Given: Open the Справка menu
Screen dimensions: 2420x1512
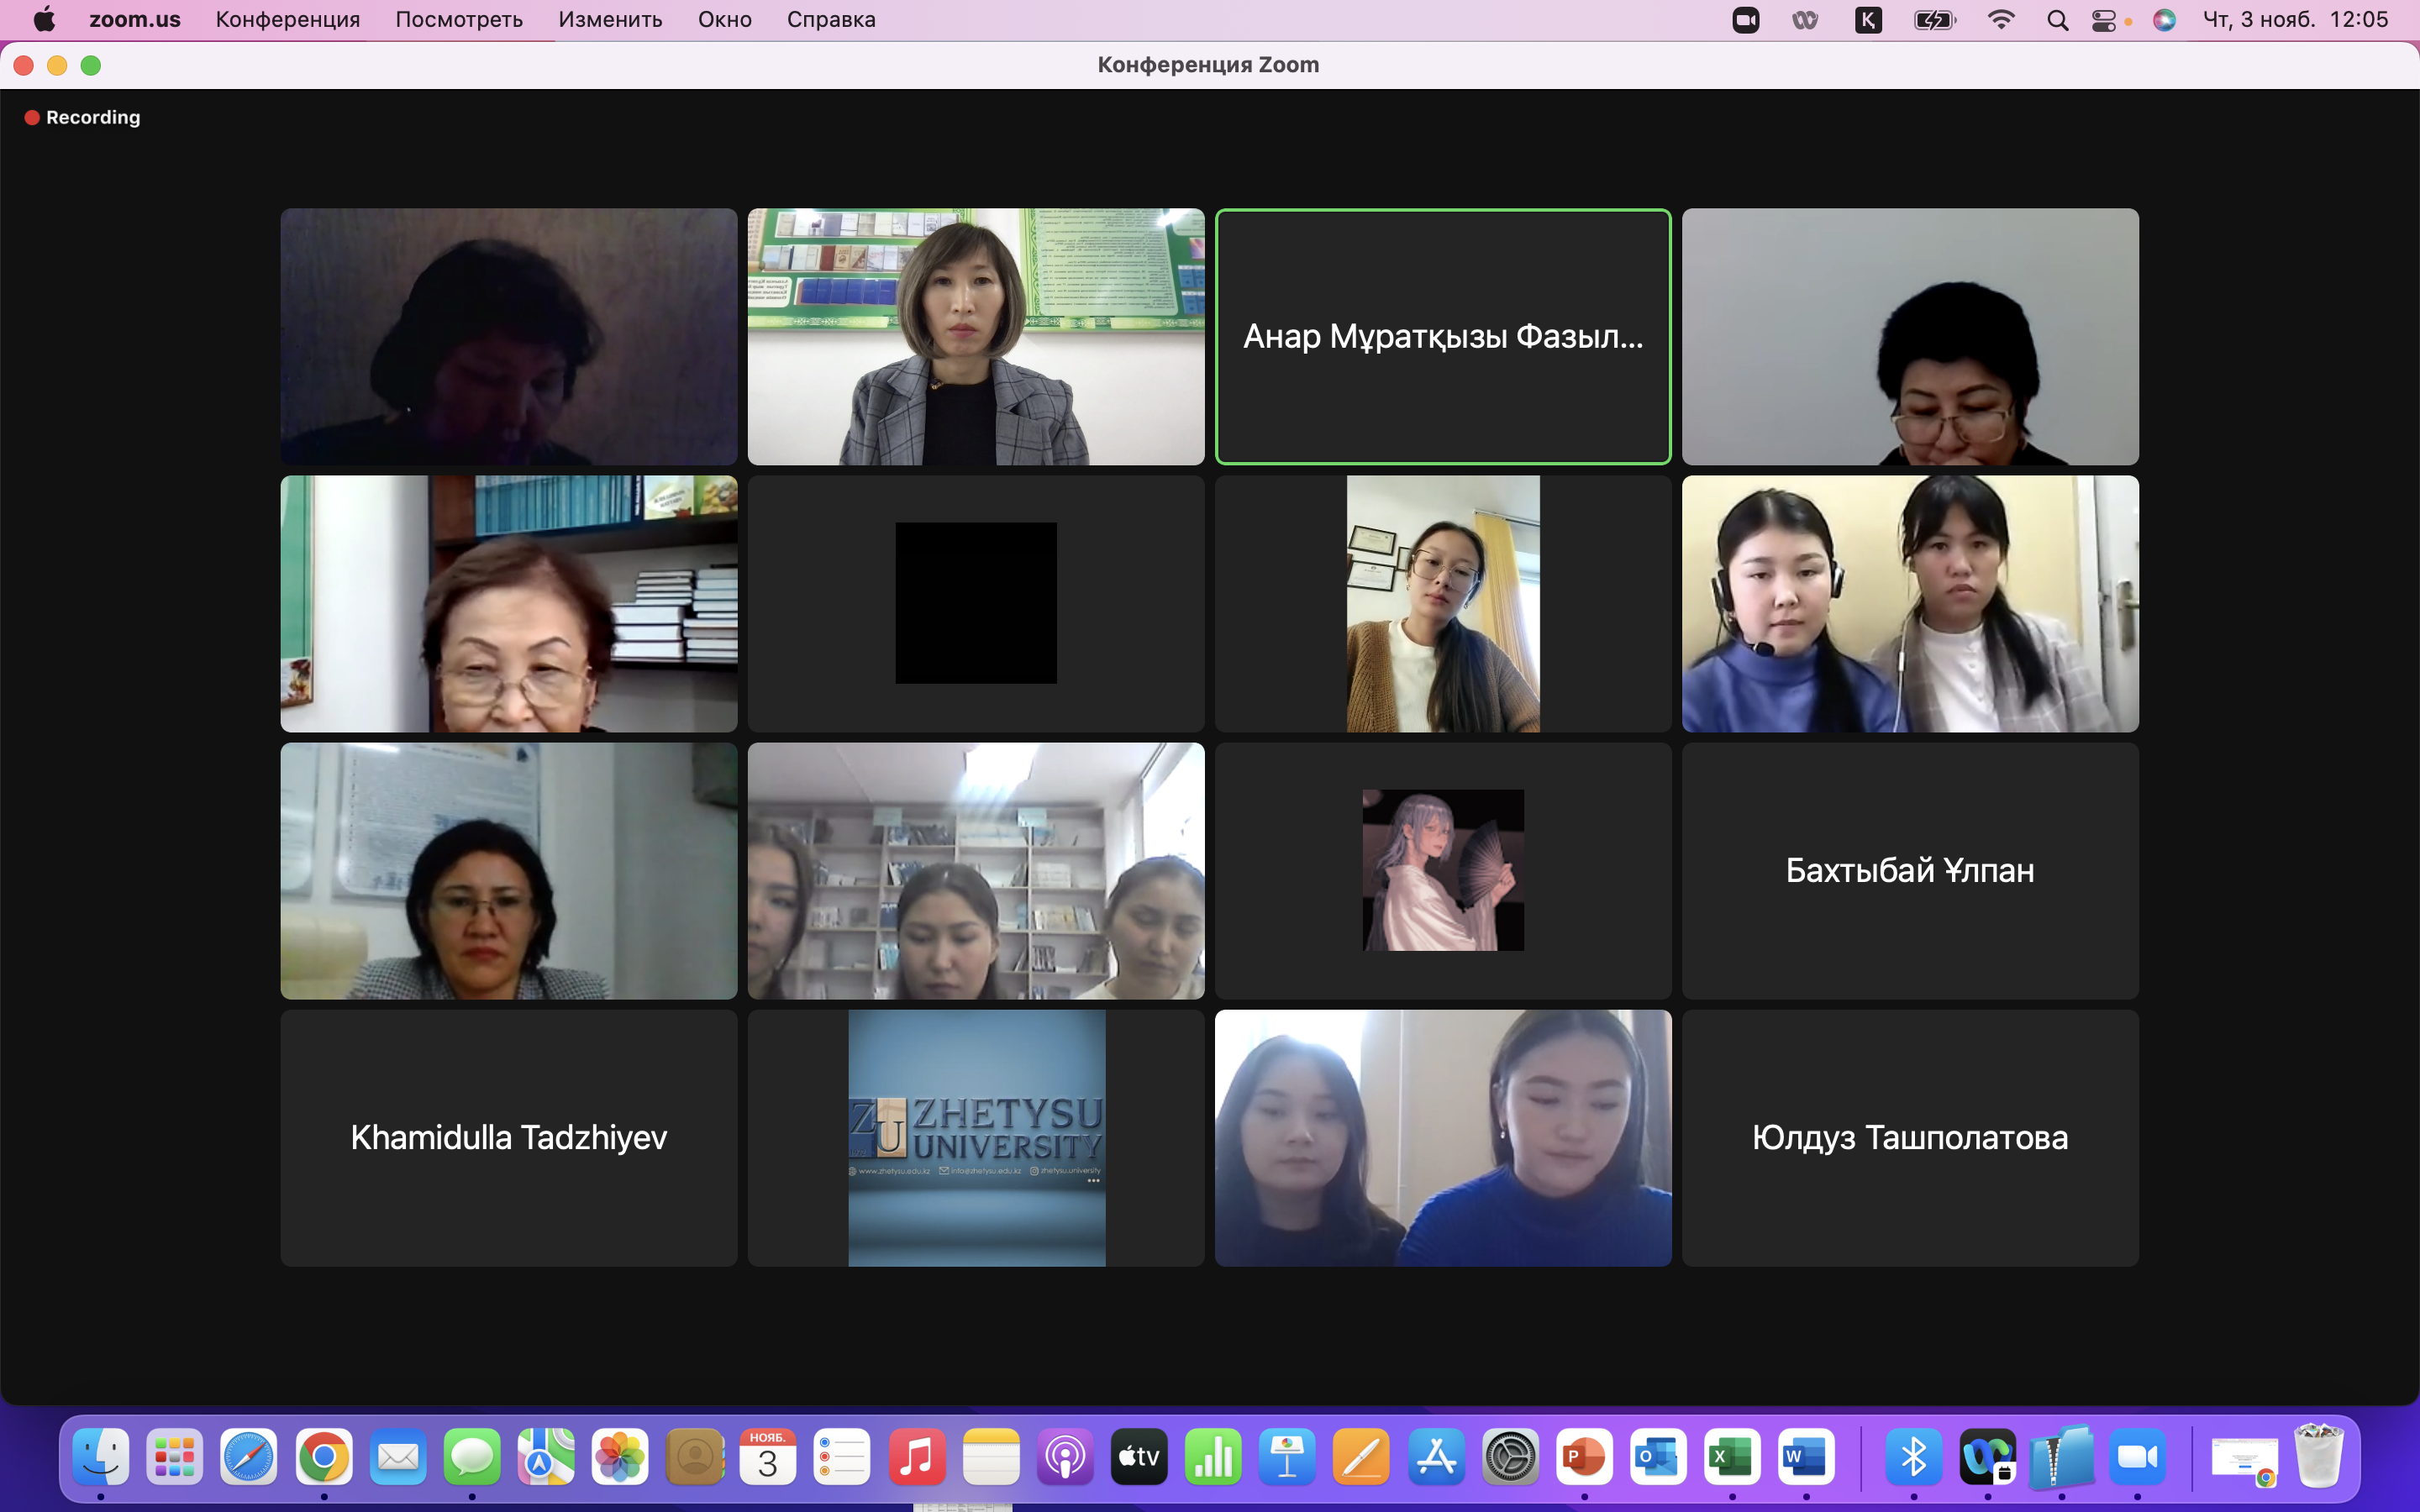Looking at the screenshot, I should 830,20.
